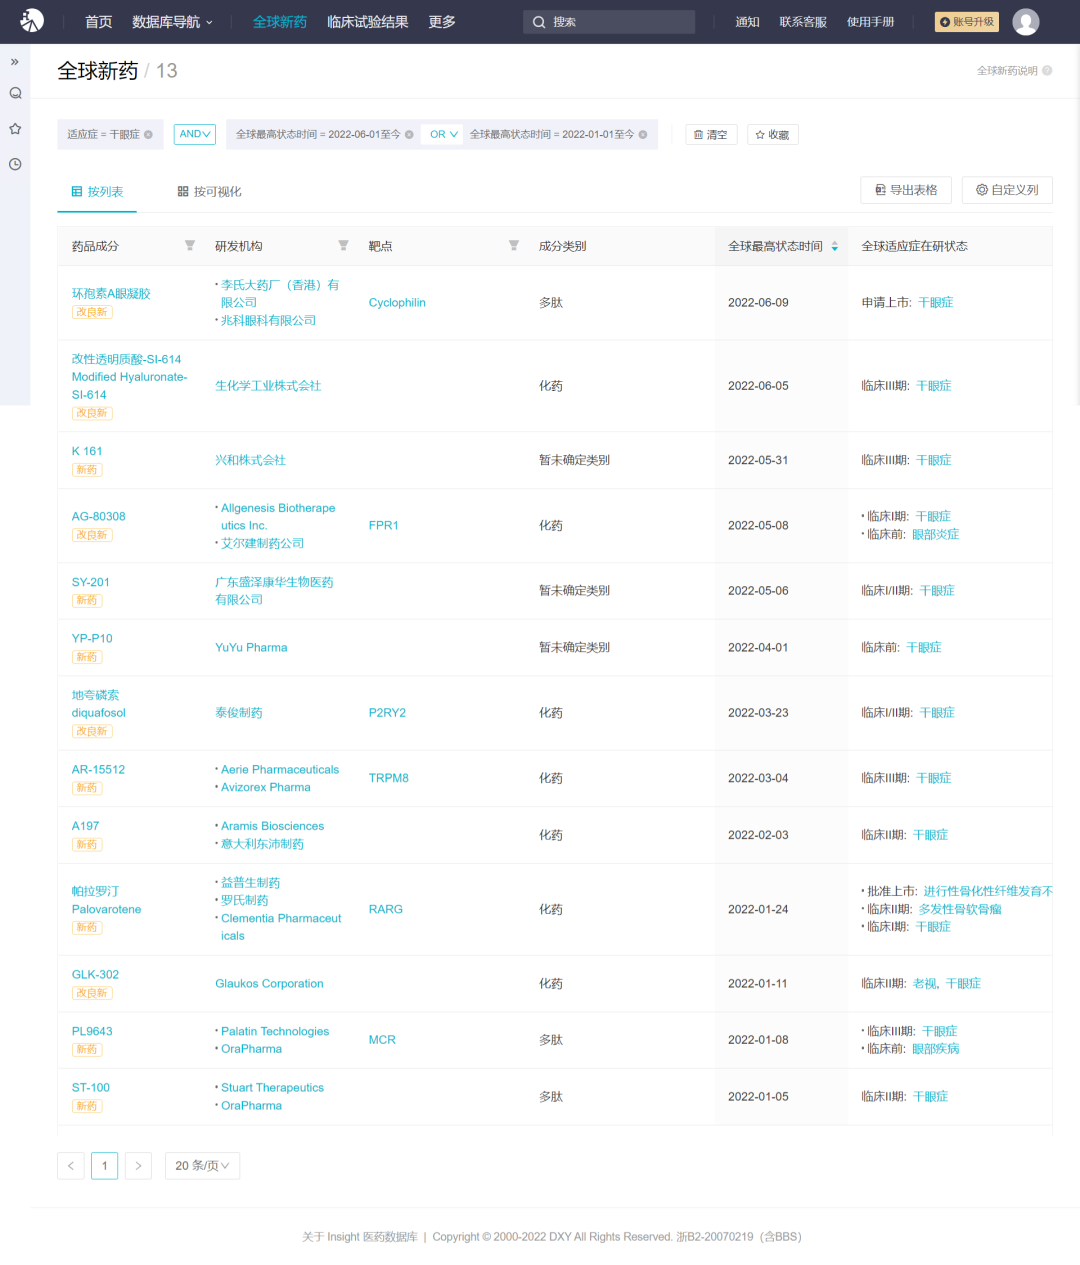Open 通知 notifications
This screenshot has height=1265, width=1080.
748,22
